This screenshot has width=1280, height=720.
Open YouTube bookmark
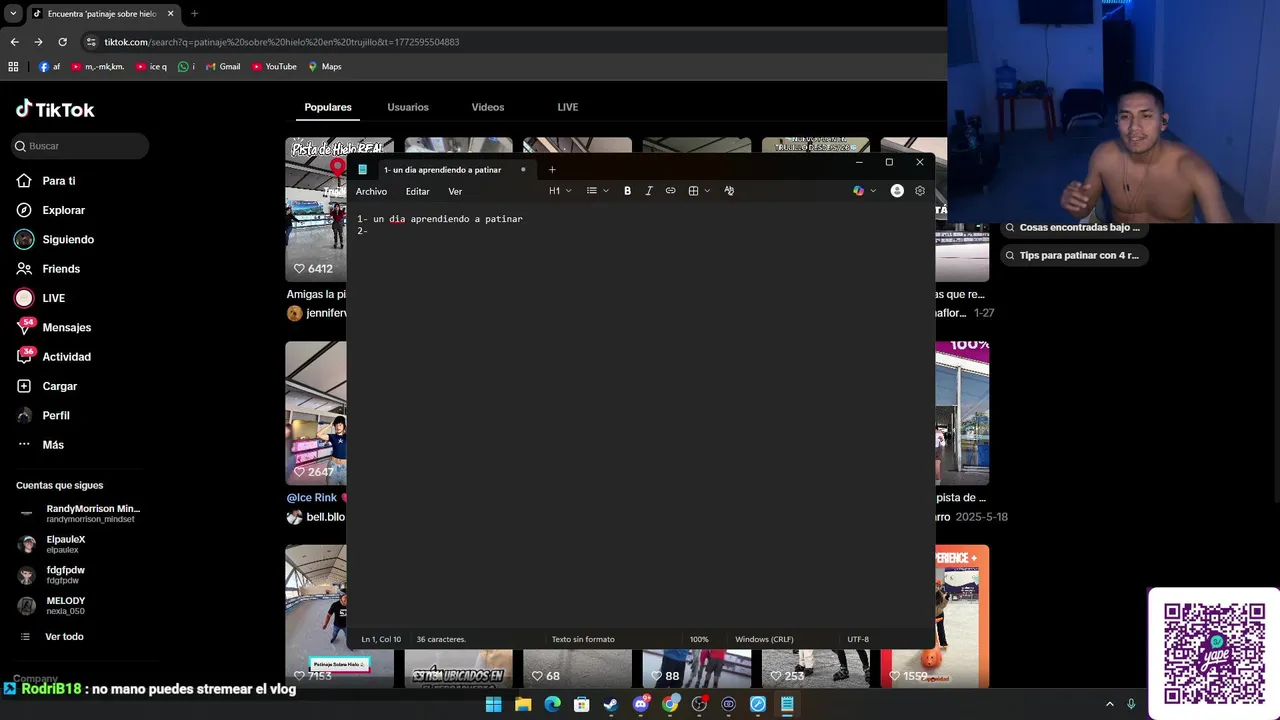pos(274,67)
